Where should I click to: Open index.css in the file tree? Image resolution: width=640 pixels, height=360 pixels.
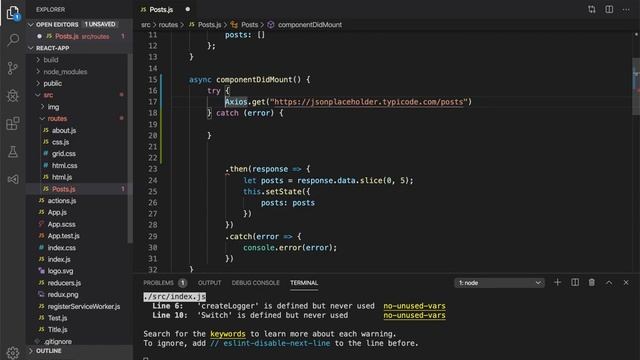pyautogui.click(x=61, y=248)
